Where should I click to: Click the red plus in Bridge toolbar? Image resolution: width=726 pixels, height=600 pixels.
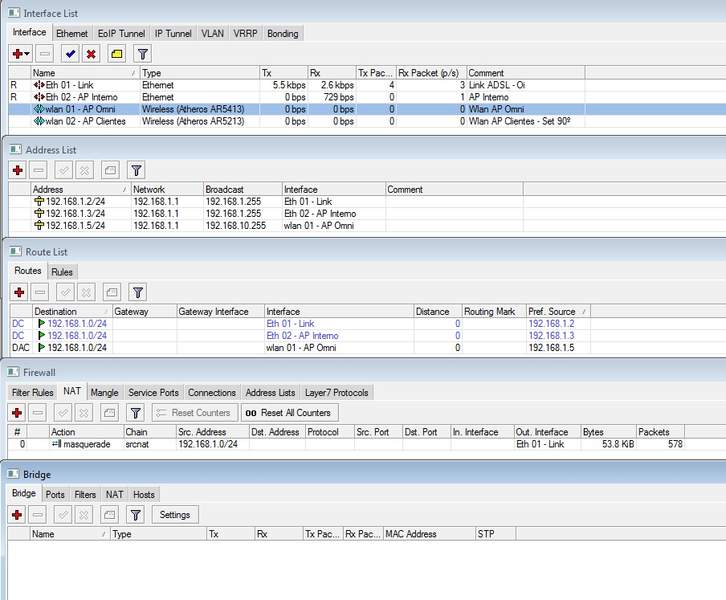[18, 514]
